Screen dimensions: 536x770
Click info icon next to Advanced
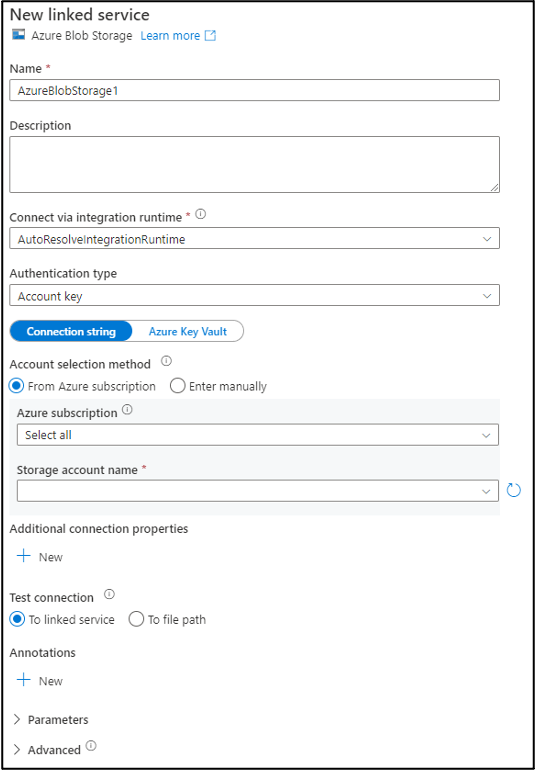coord(91,746)
